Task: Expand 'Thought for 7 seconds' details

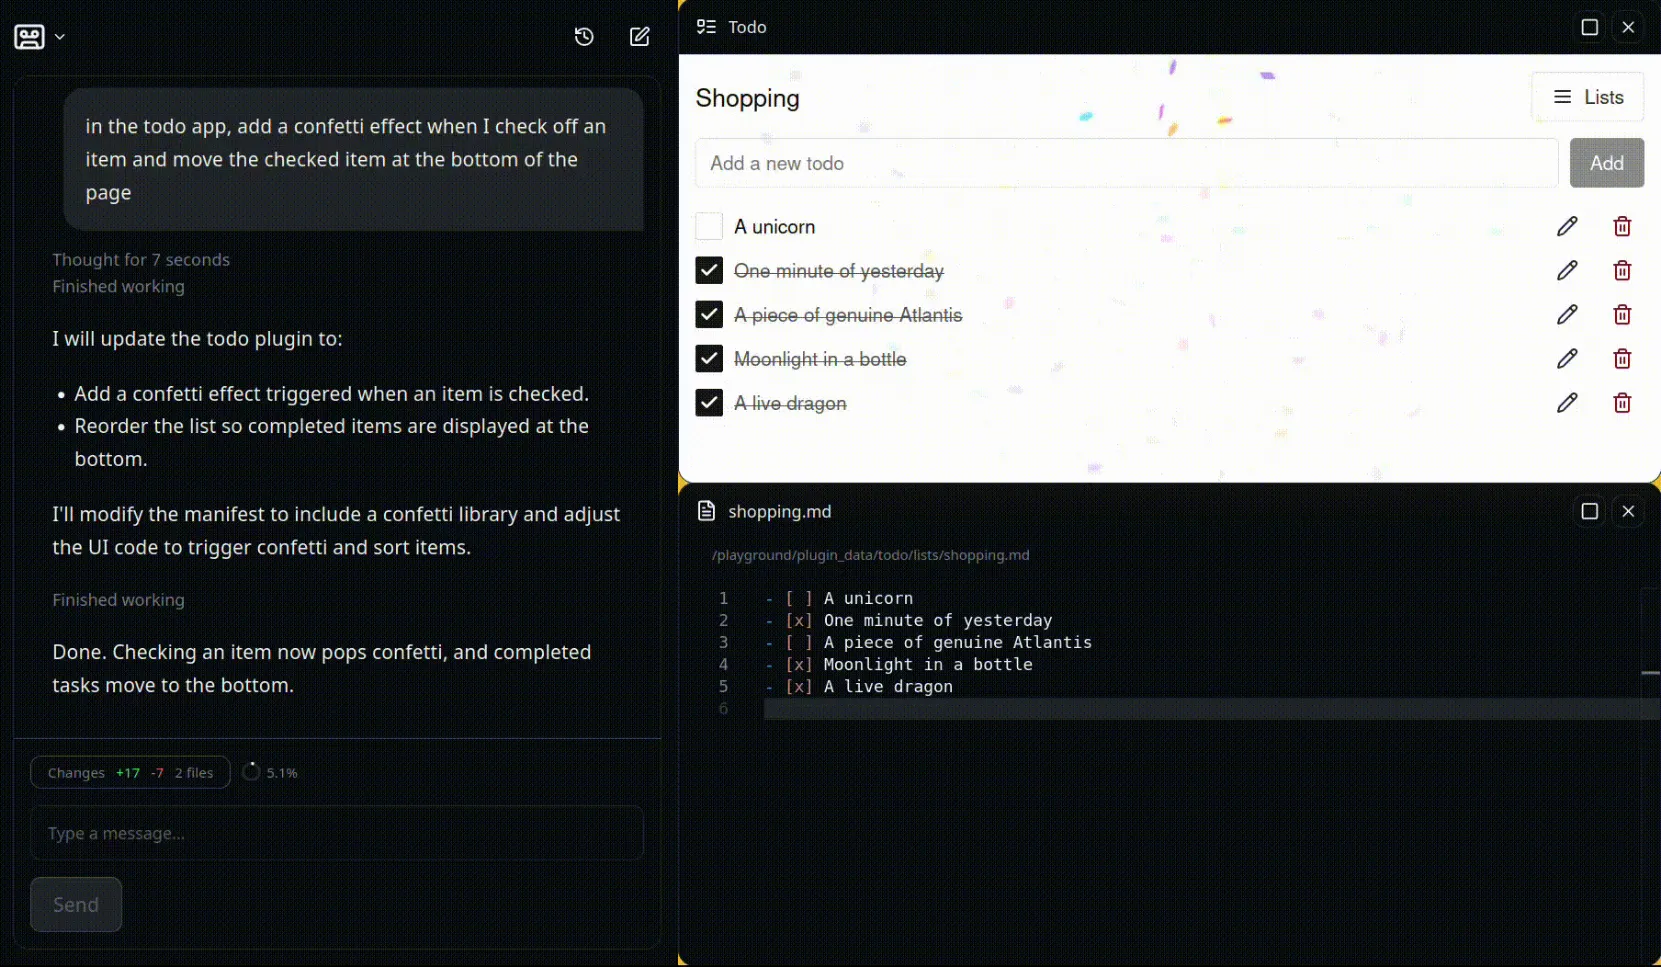Action: (x=141, y=260)
